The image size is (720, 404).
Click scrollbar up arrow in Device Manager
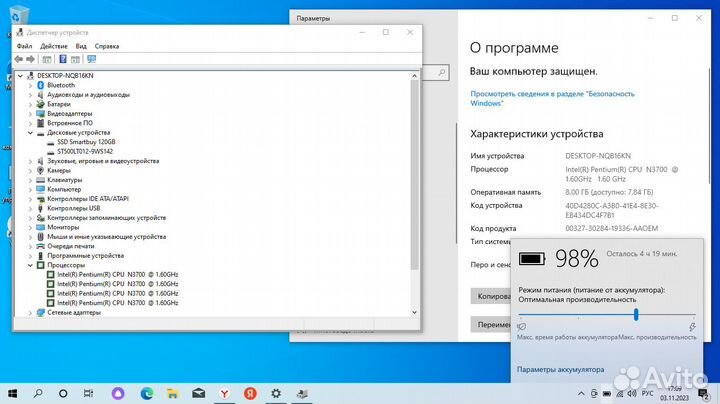(x=414, y=76)
